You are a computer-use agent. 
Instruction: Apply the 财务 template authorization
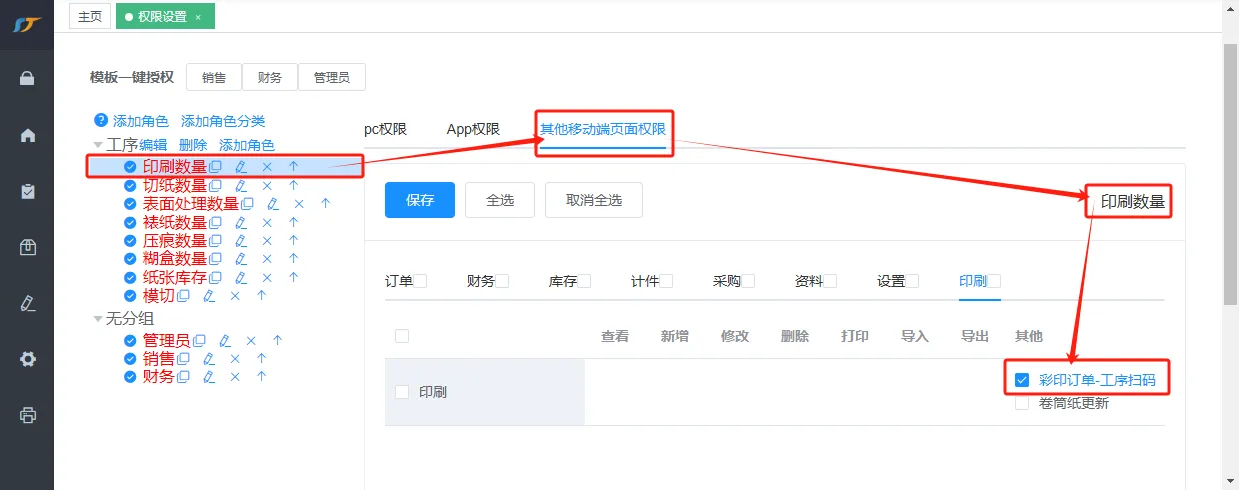(x=270, y=77)
